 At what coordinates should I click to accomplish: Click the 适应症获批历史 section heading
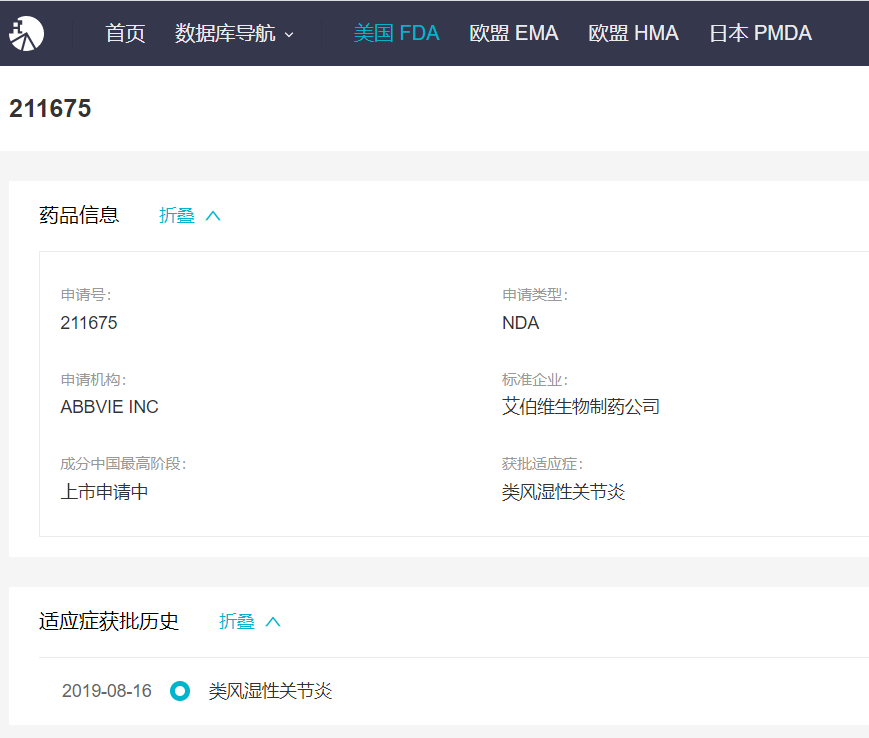point(109,621)
